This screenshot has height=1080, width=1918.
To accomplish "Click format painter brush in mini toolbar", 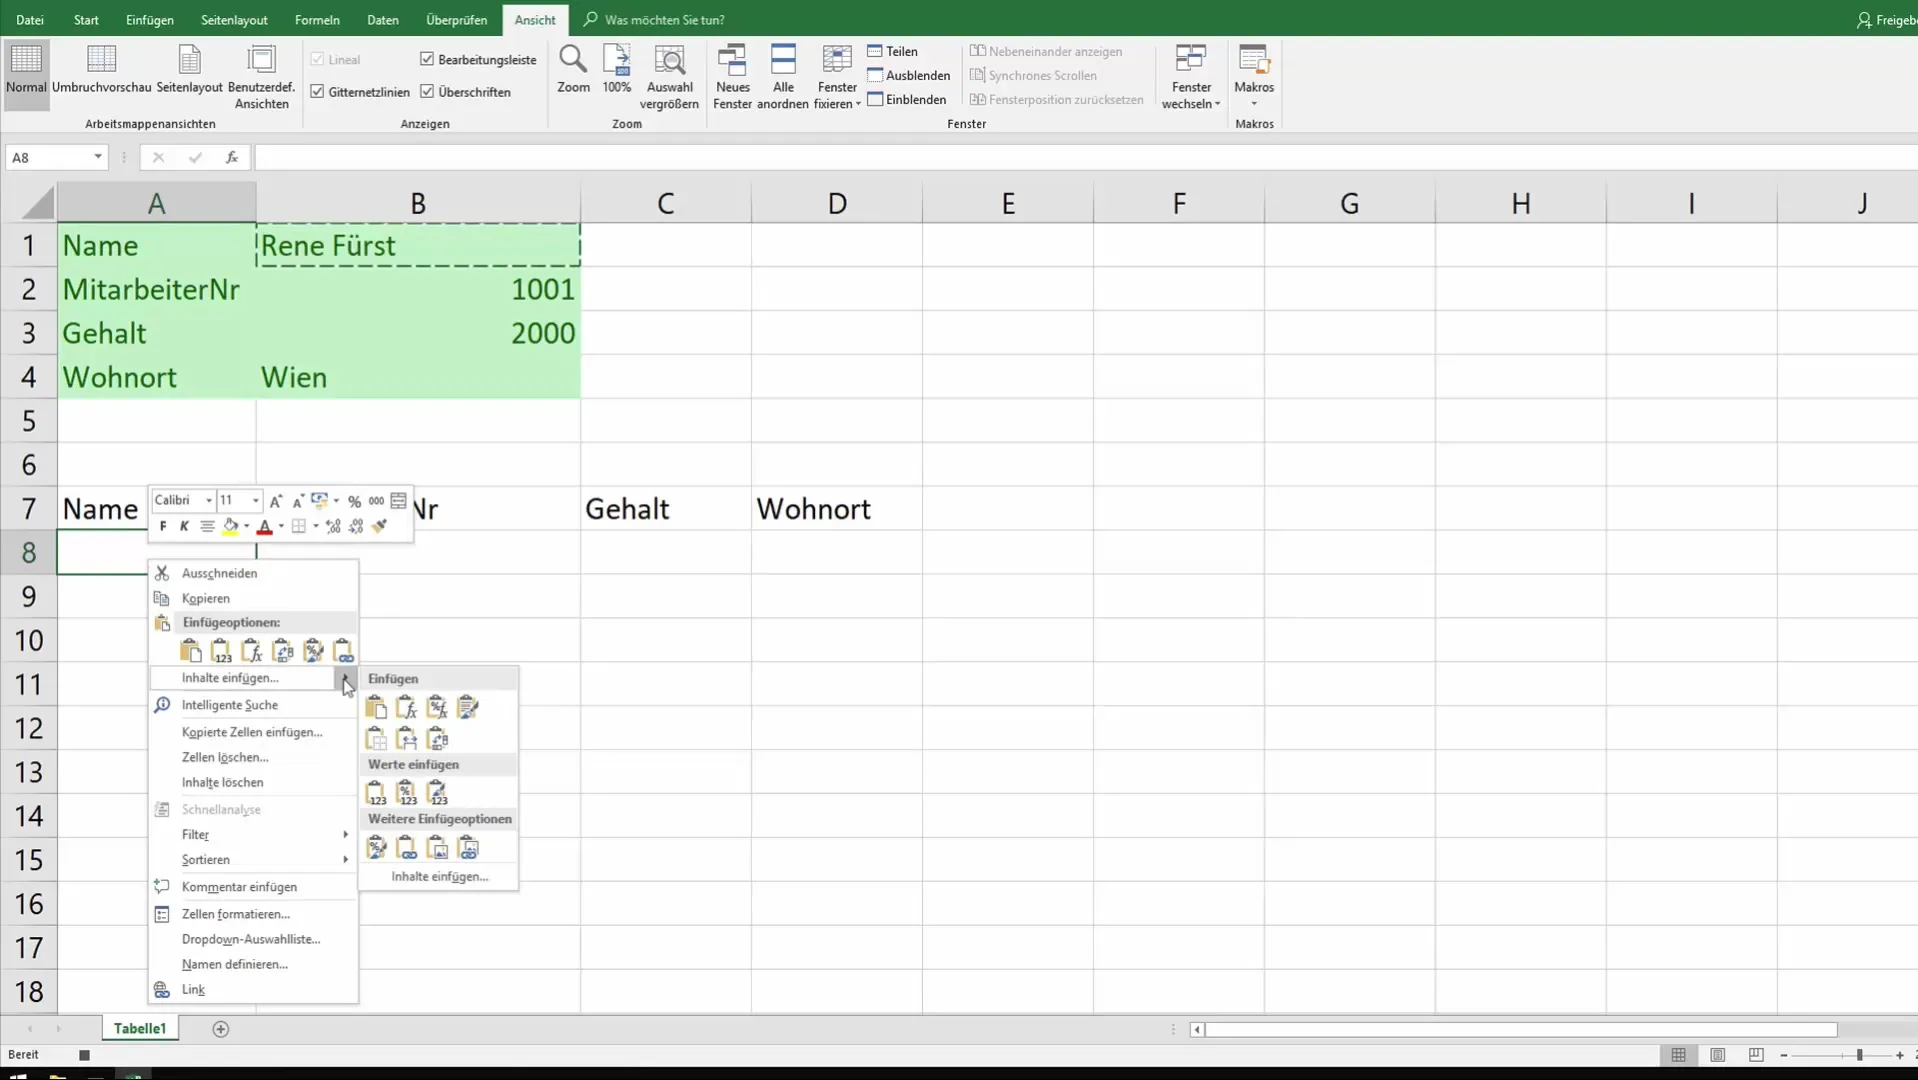I will pos(379,526).
